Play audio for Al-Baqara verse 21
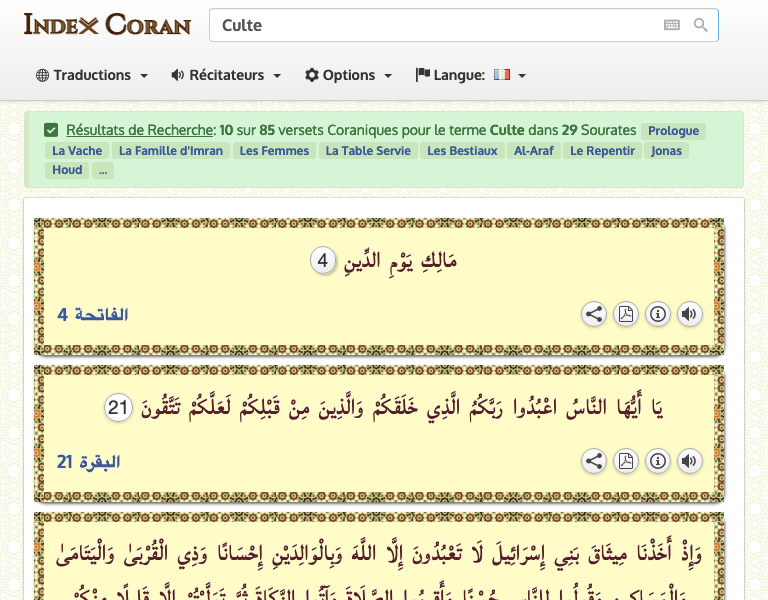Screen dimensions: 768x600 [x=689, y=461]
